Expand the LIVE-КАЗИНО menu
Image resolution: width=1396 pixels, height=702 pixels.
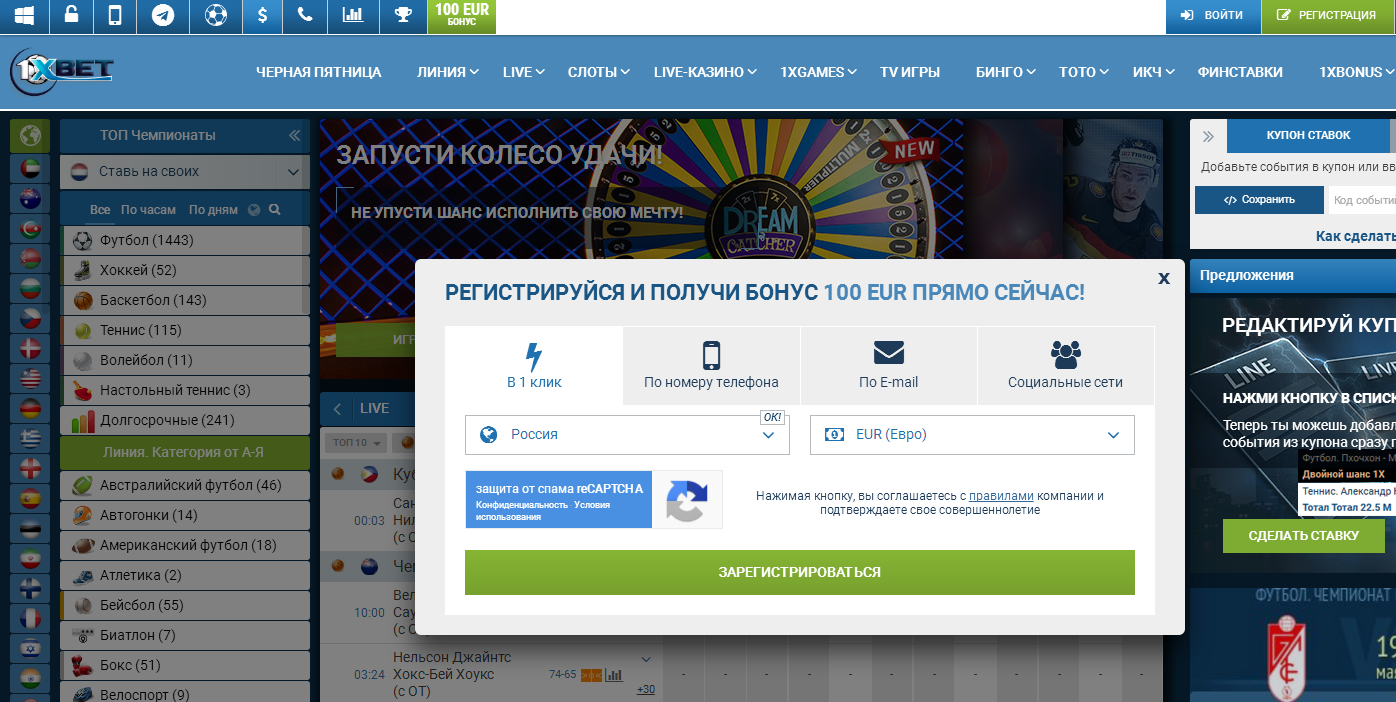705,72
